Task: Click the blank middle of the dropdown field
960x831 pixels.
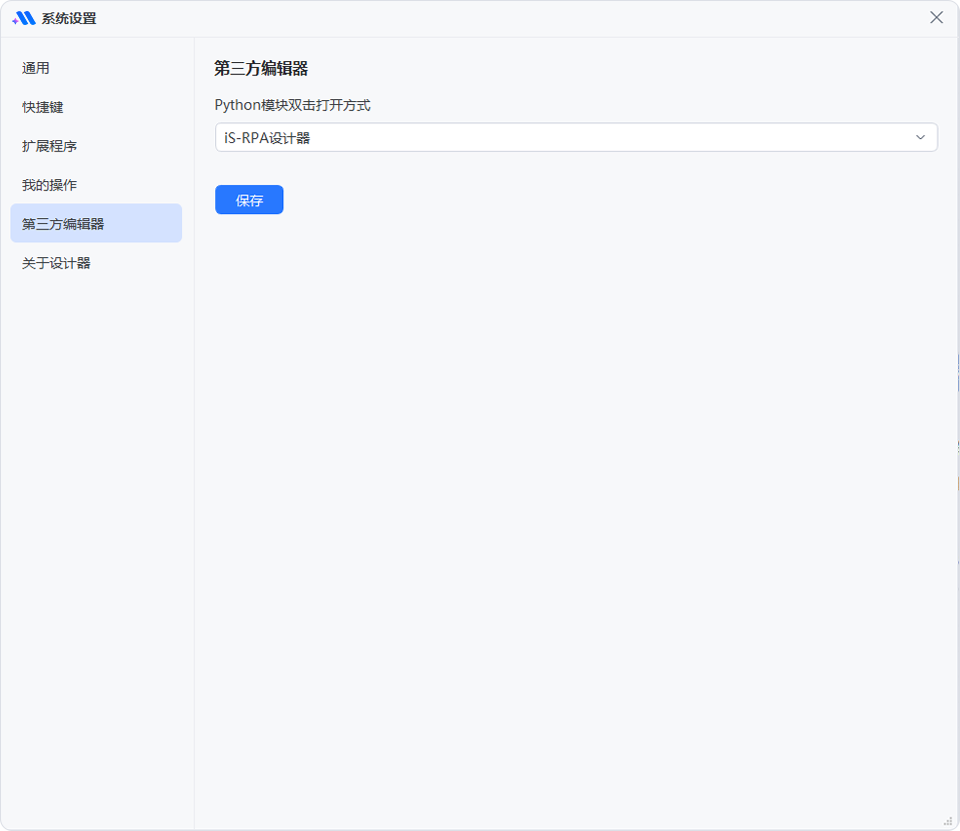Action: [600, 138]
